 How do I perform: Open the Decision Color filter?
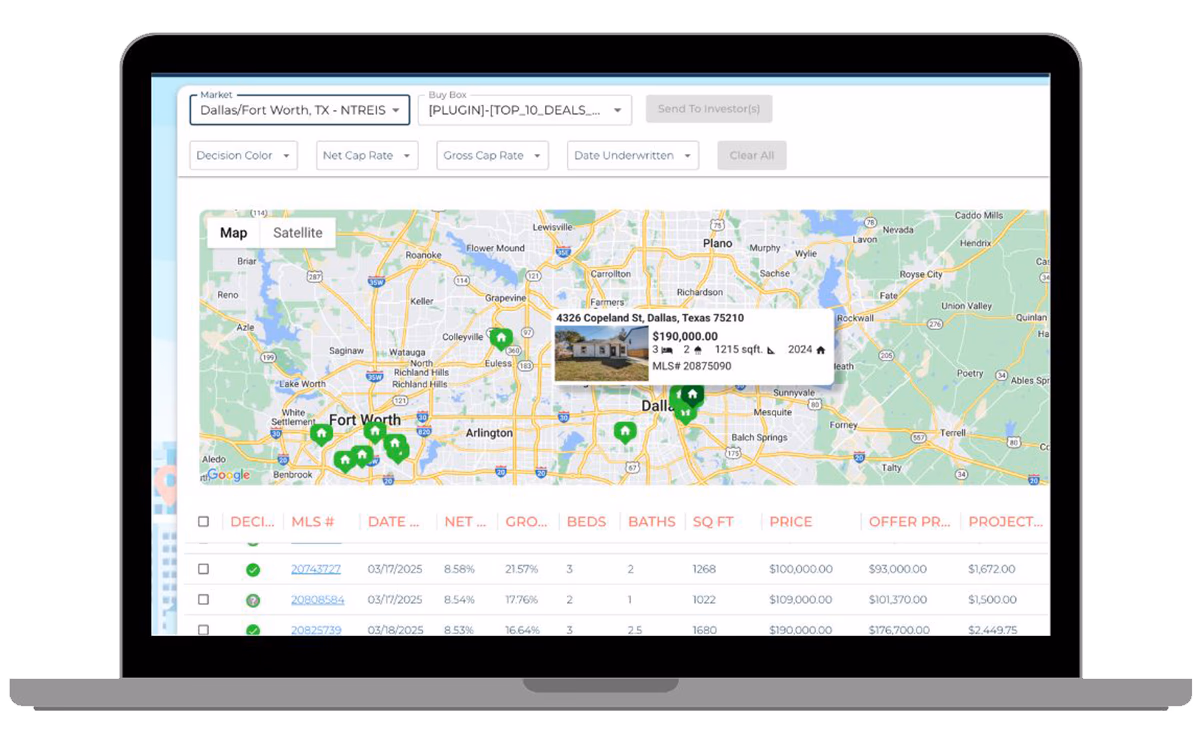[x=243, y=156]
